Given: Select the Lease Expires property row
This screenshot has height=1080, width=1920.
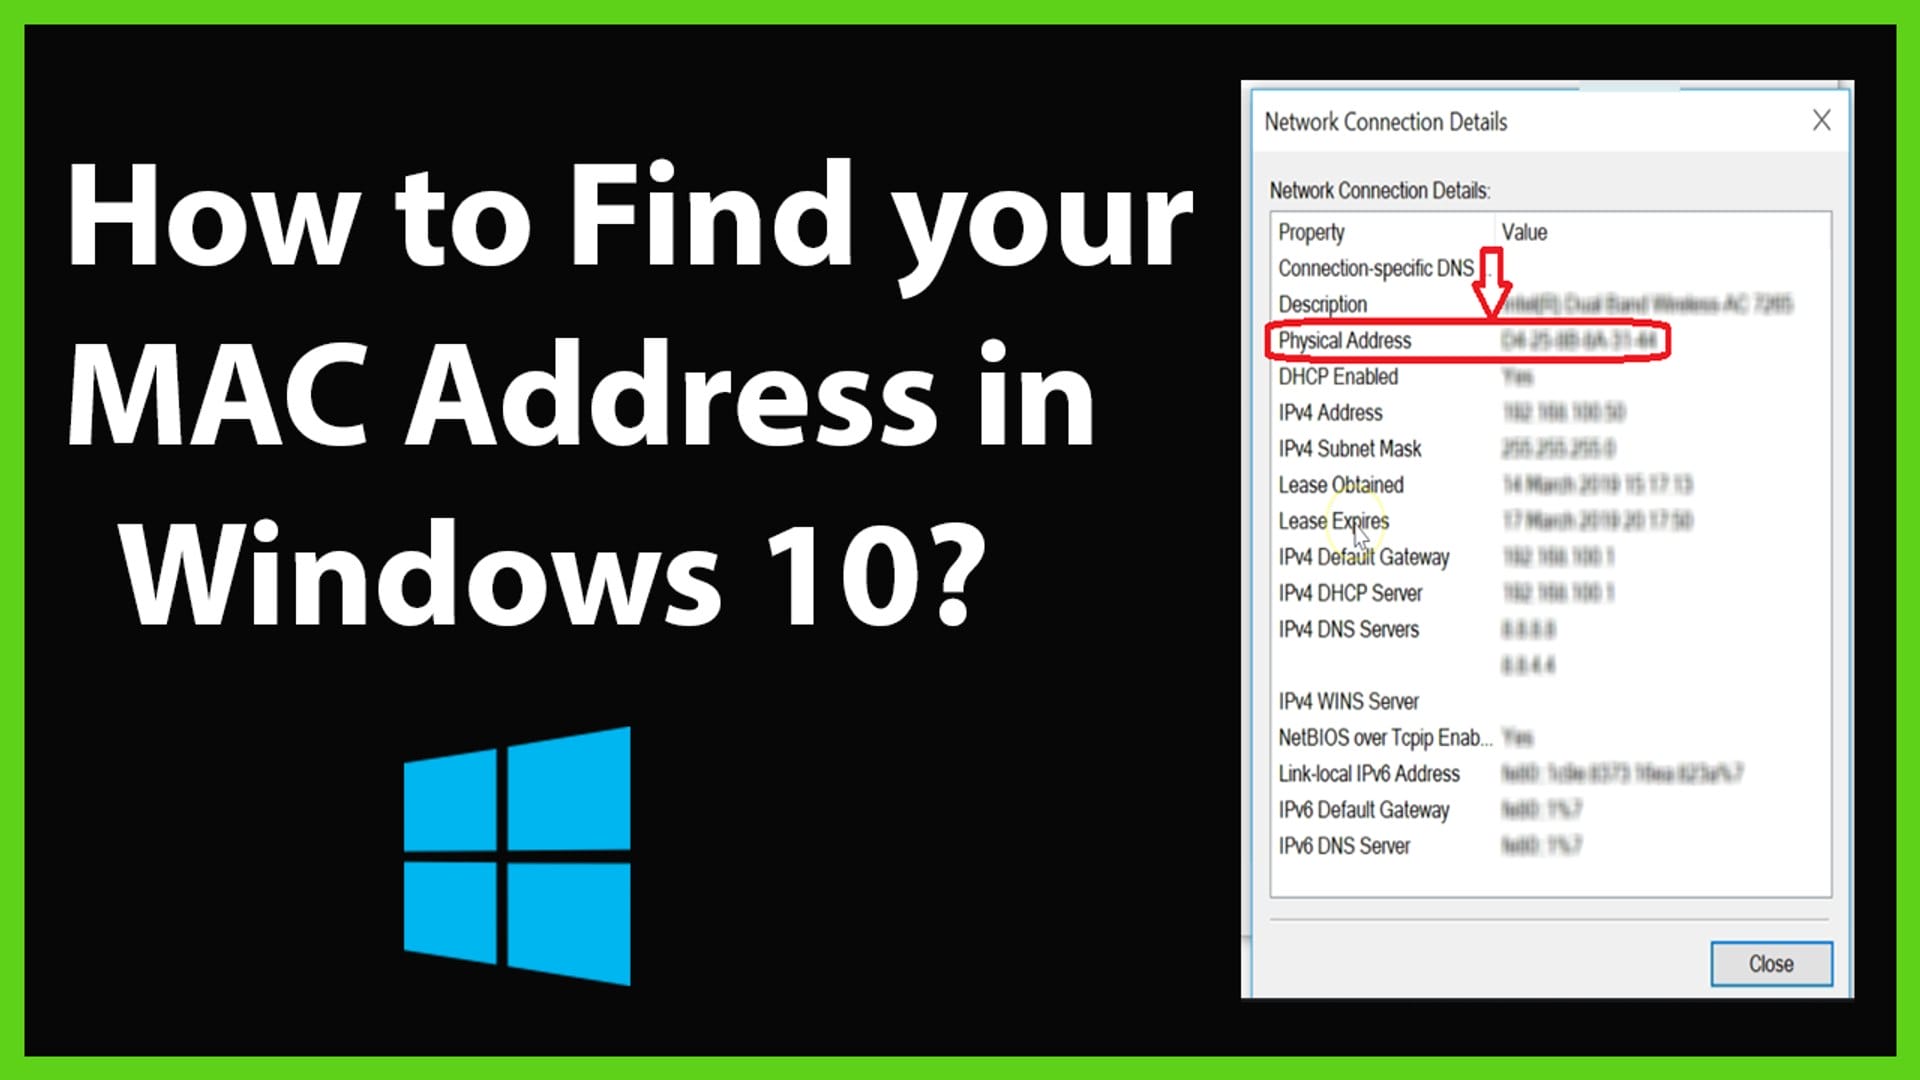Looking at the screenshot, I should tap(1451, 520).
